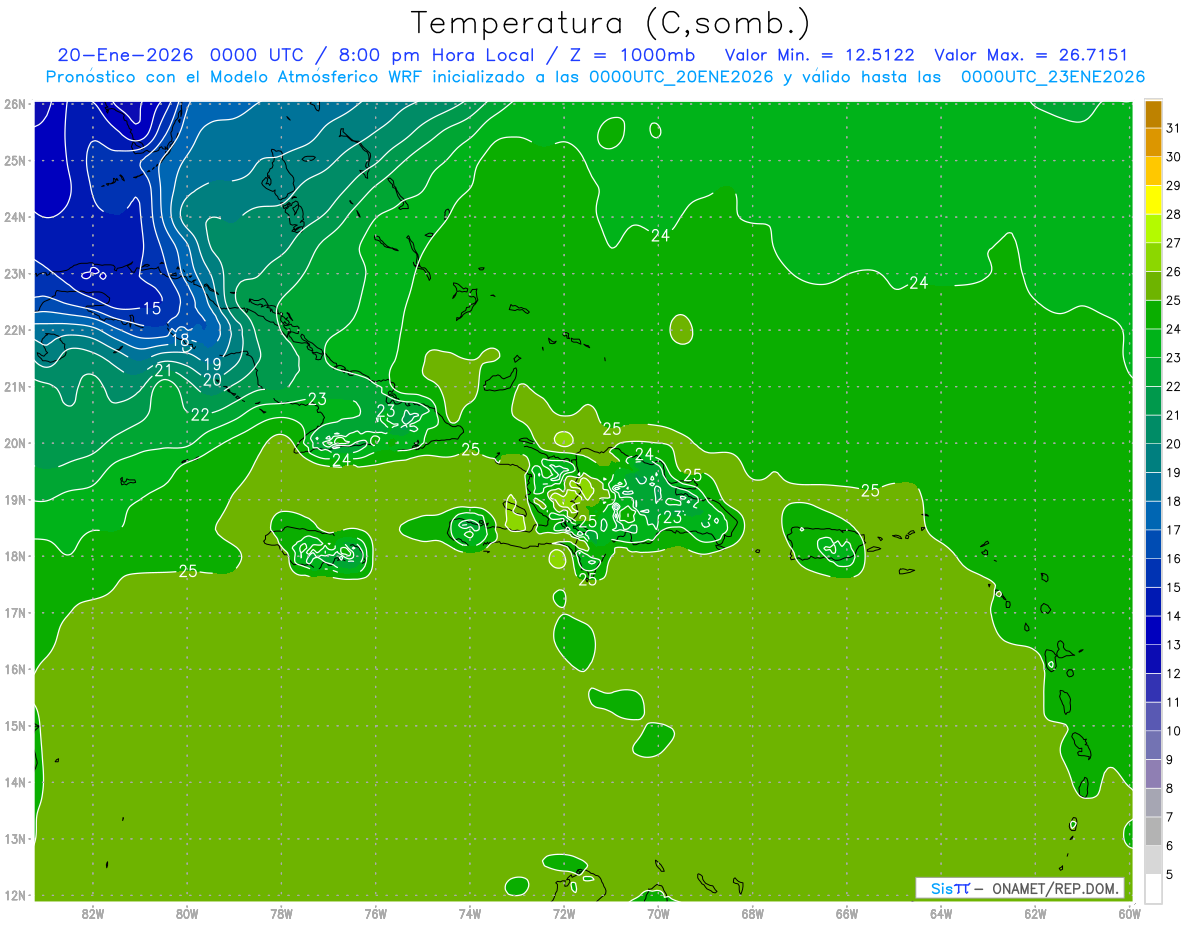The width and height of the screenshot is (1200, 927).
Task: Select the "Valor Max. = 26.7151" readout
Action: (1030, 56)
